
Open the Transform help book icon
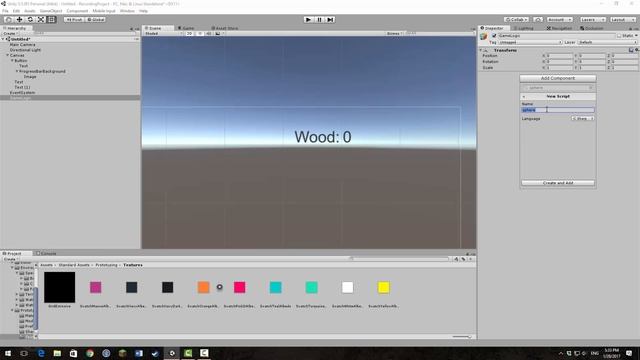(631, 50)
